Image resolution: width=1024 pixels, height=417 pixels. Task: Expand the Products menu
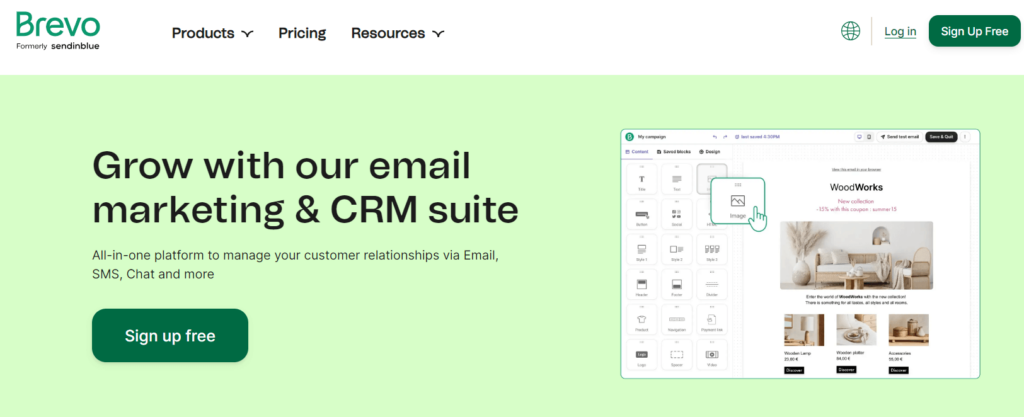coord(212,33)
